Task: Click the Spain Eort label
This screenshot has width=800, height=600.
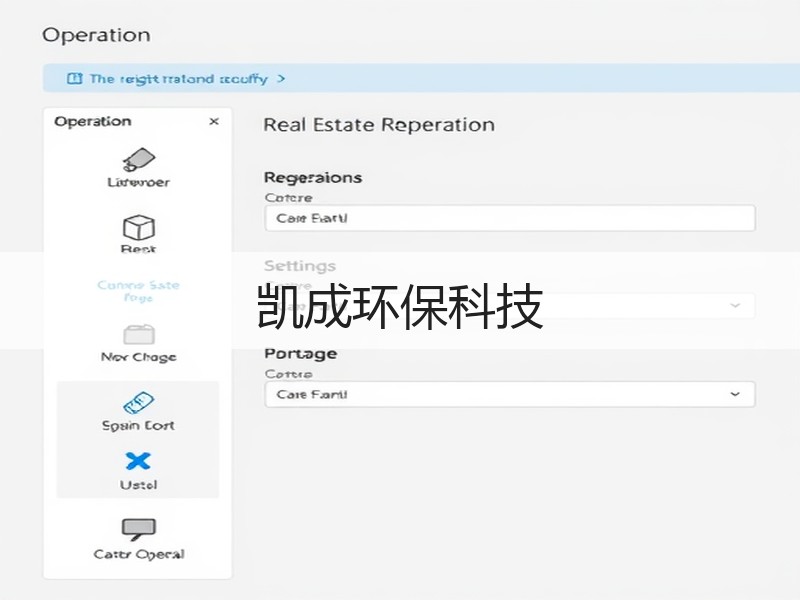Action: [138, 425]
